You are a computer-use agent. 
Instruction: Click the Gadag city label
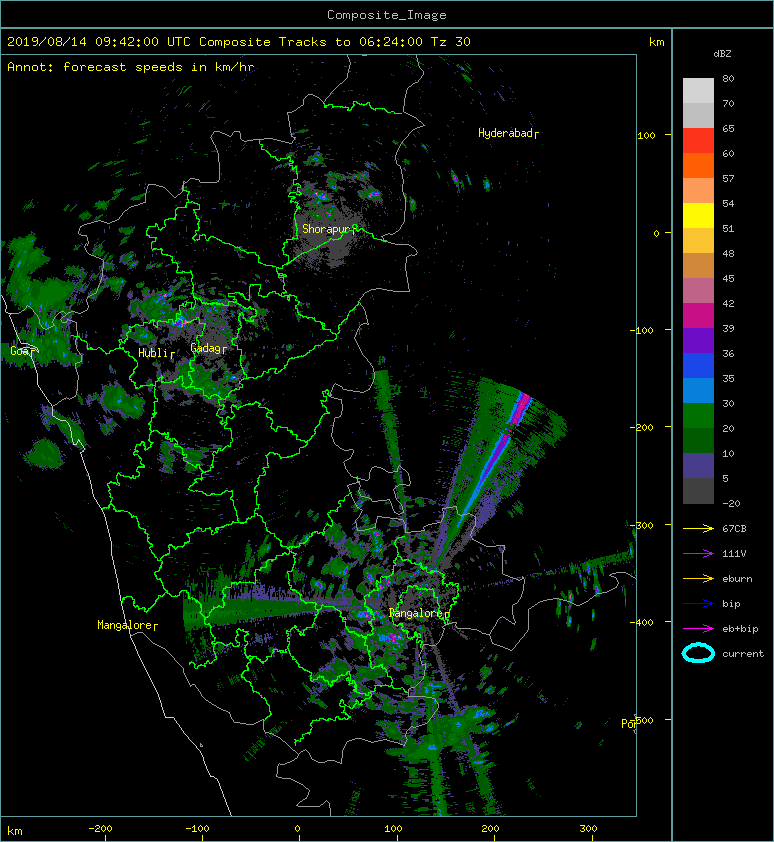(x=208, y=348)
